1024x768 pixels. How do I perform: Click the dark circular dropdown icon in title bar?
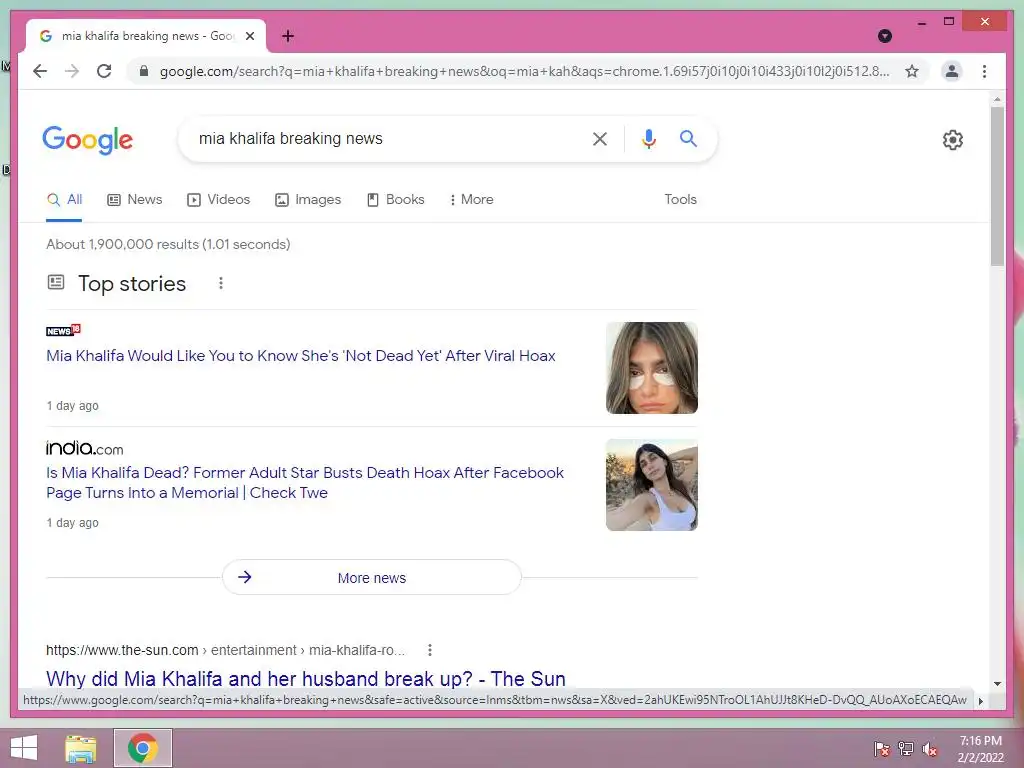click(884, 36)
